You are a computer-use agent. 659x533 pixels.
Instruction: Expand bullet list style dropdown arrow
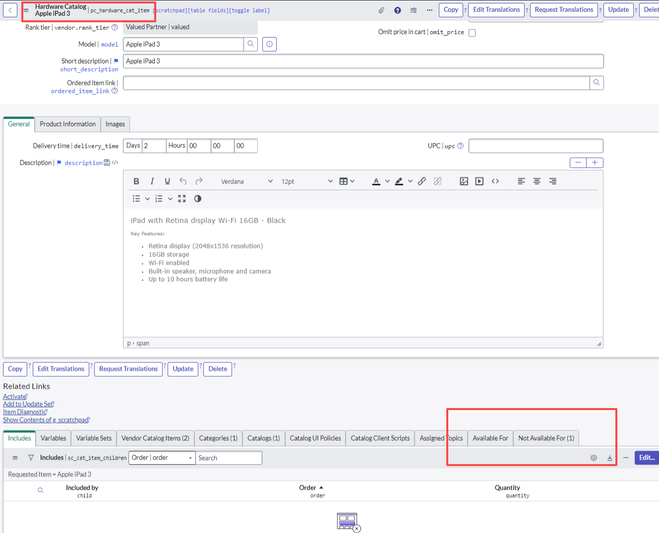point(147,198)
